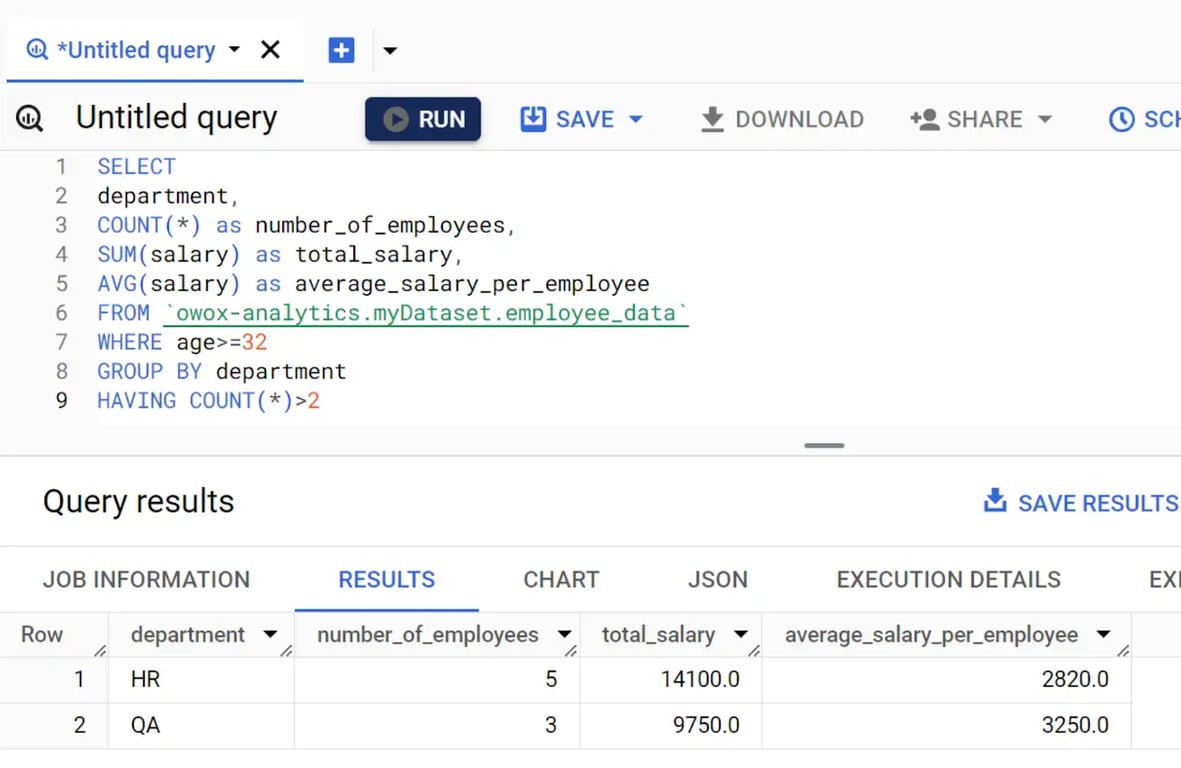The image size is (1181, 768).
Task: Click the HAVING COUNT(*)>2 line in editor
Action: click(209, 401)
